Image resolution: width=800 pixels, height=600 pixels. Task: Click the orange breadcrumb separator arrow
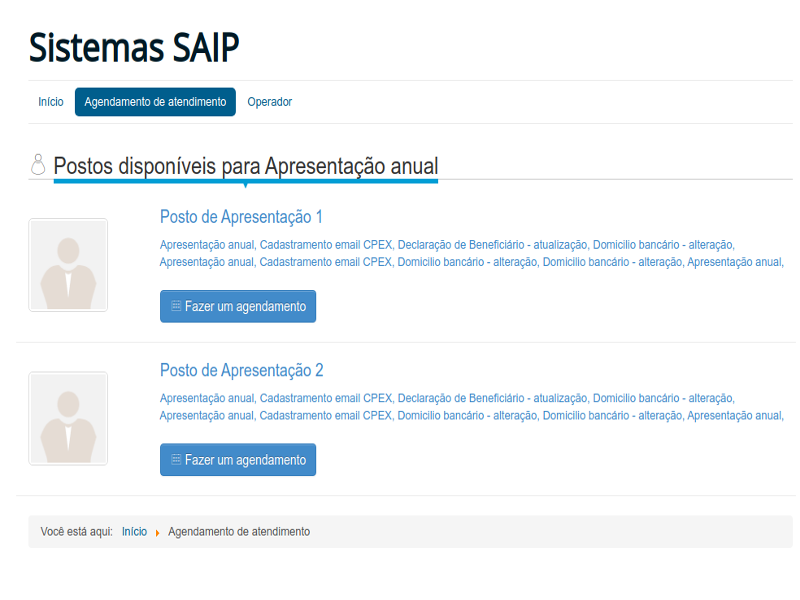158,533
